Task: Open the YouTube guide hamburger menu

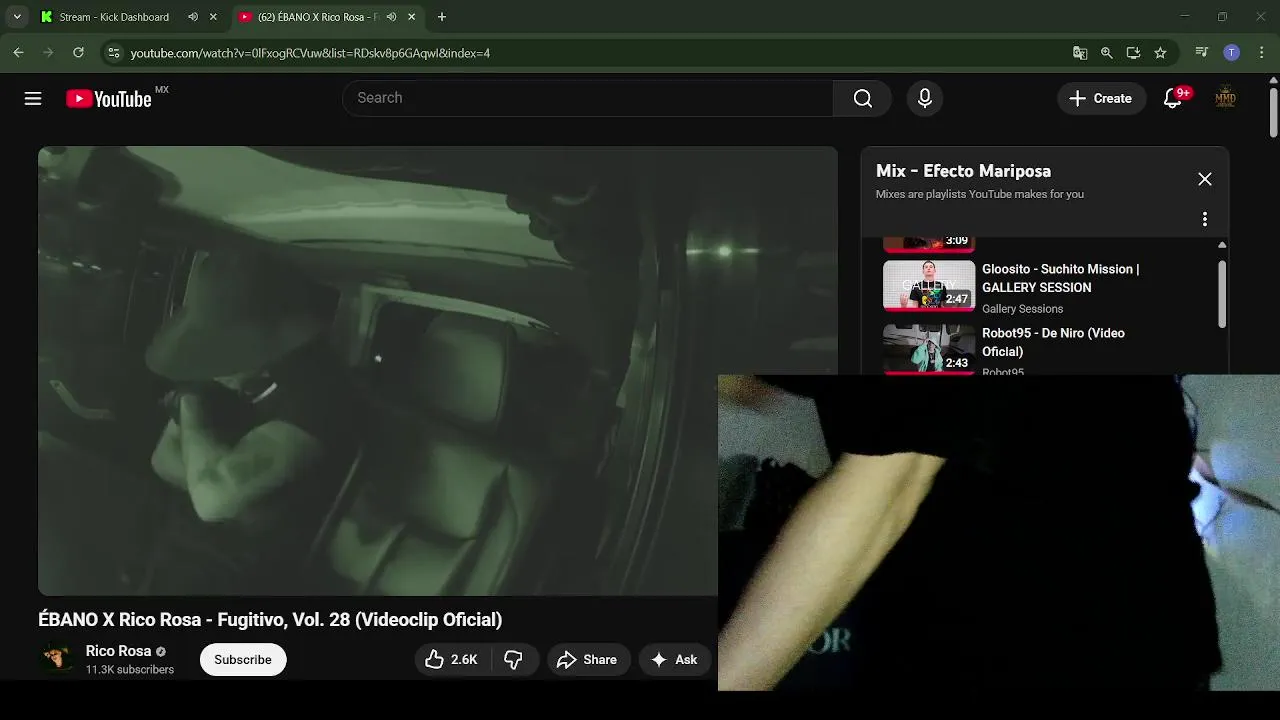Action: click(33, 98)
